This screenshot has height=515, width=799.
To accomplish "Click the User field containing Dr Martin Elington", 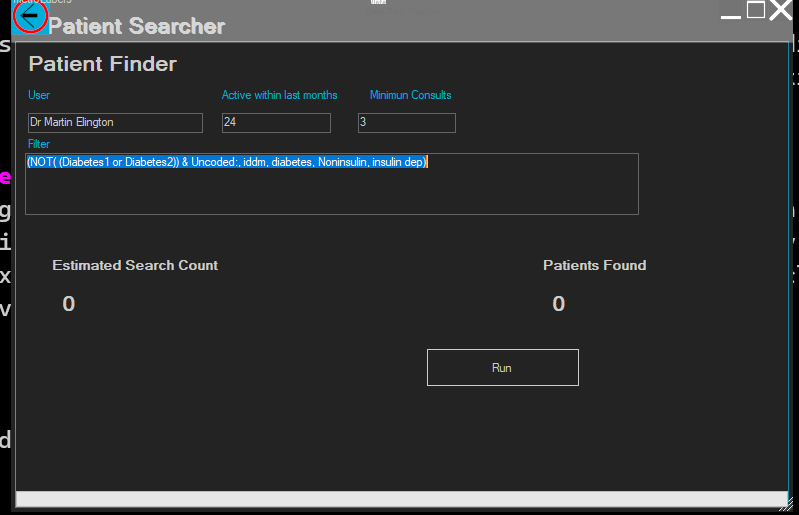I will pyautogui.click(x=115, y=123).
